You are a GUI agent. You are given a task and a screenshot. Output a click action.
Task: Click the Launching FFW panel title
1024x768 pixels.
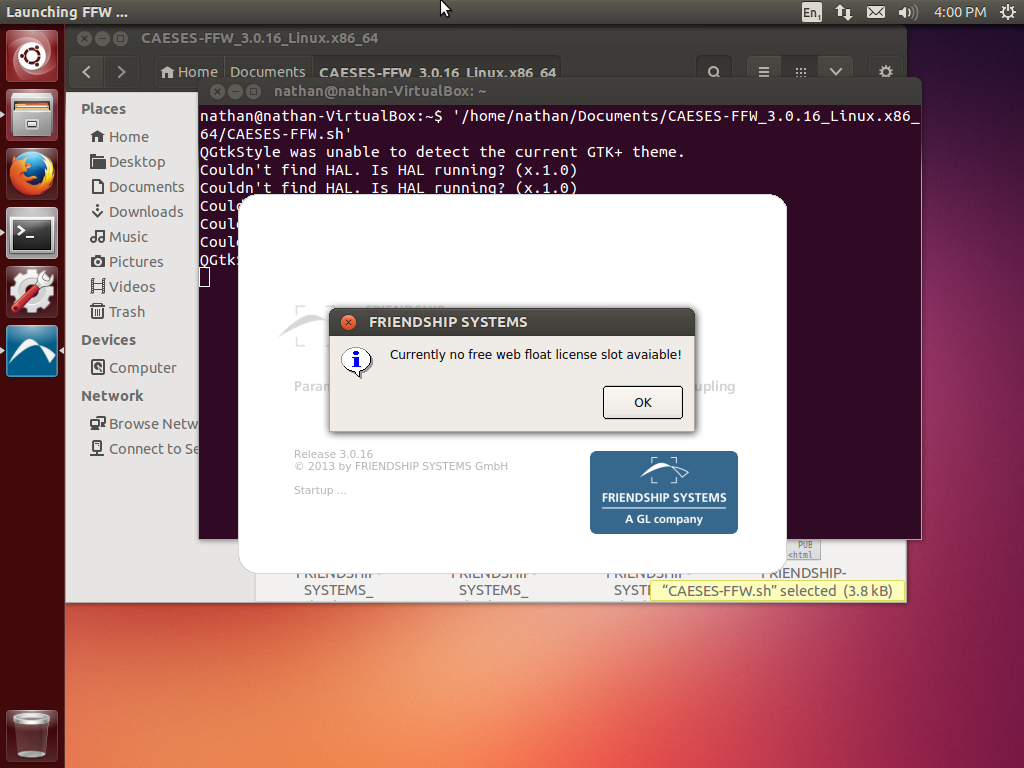point(67,12)
